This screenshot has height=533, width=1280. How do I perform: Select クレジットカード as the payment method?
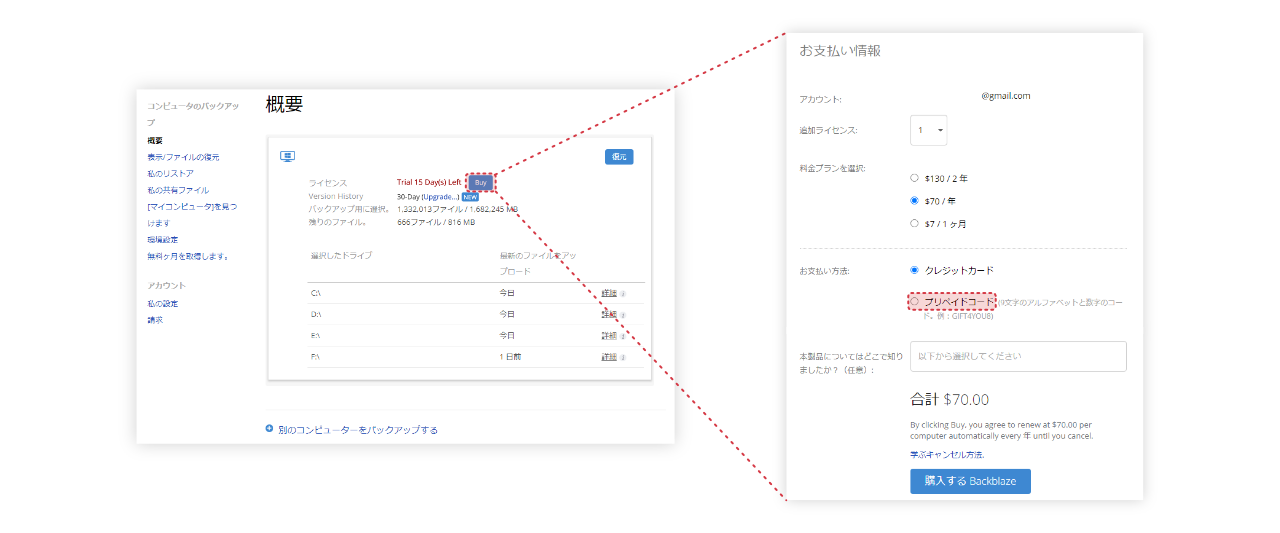(x=914, y=270)
